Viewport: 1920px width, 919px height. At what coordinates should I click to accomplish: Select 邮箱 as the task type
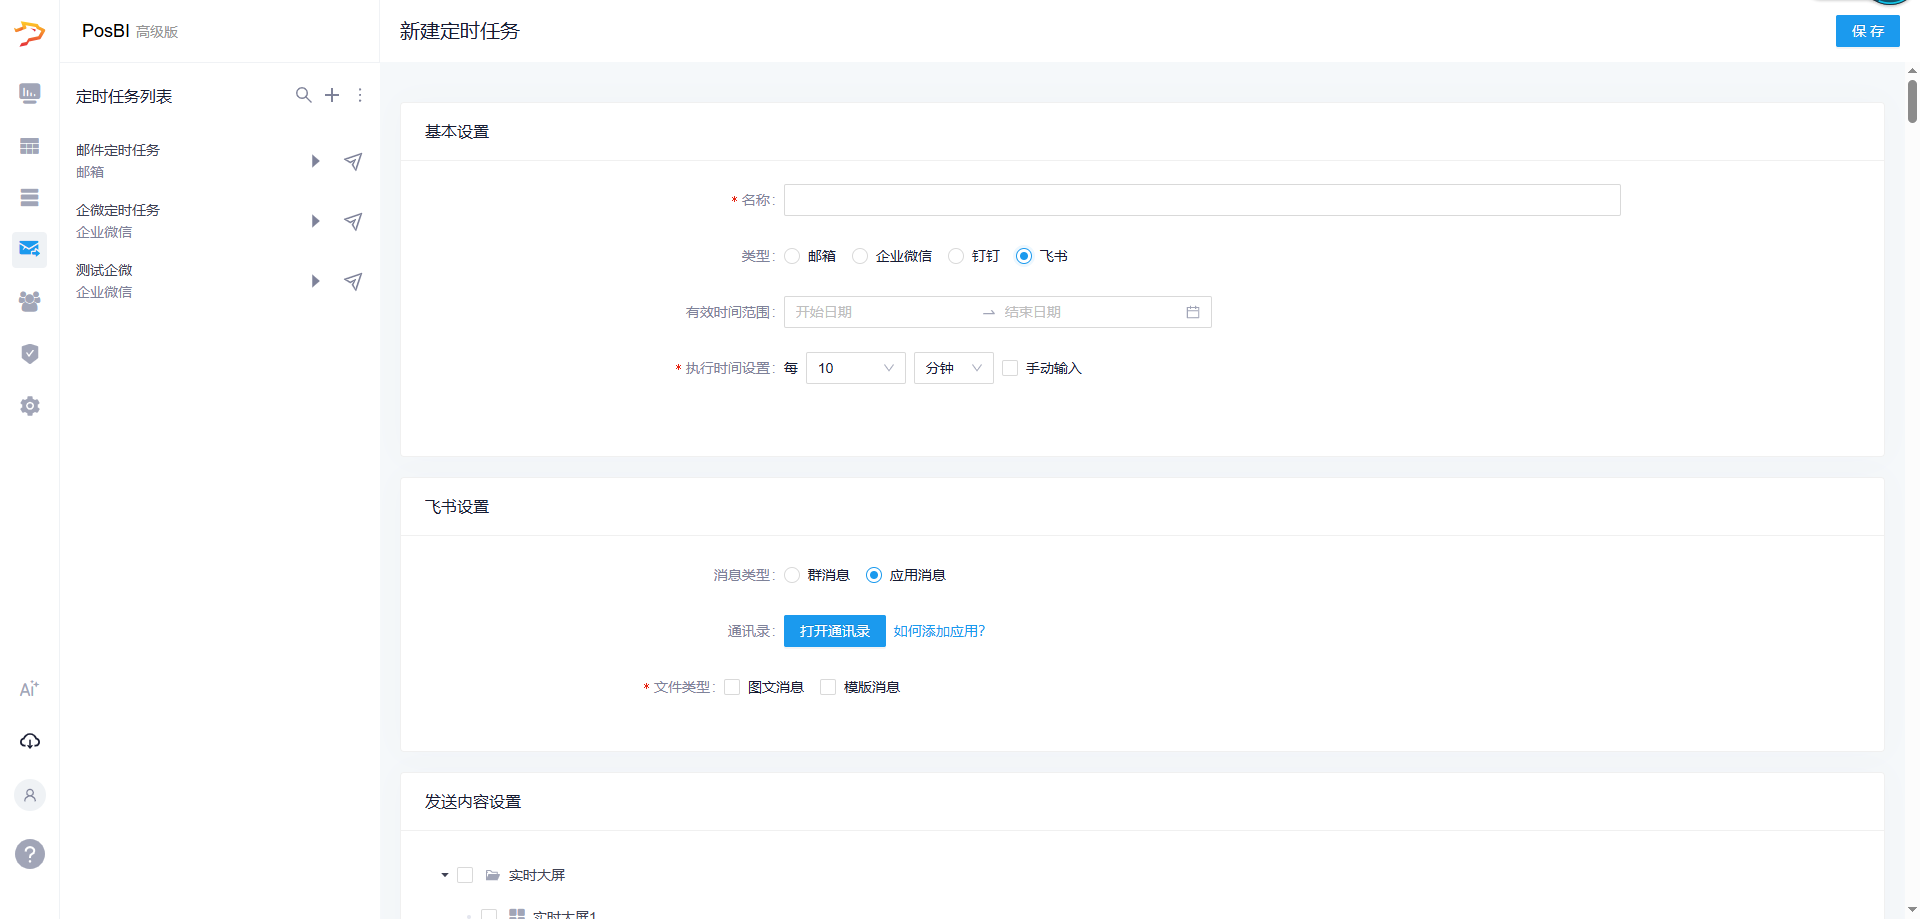click(792, 256)
